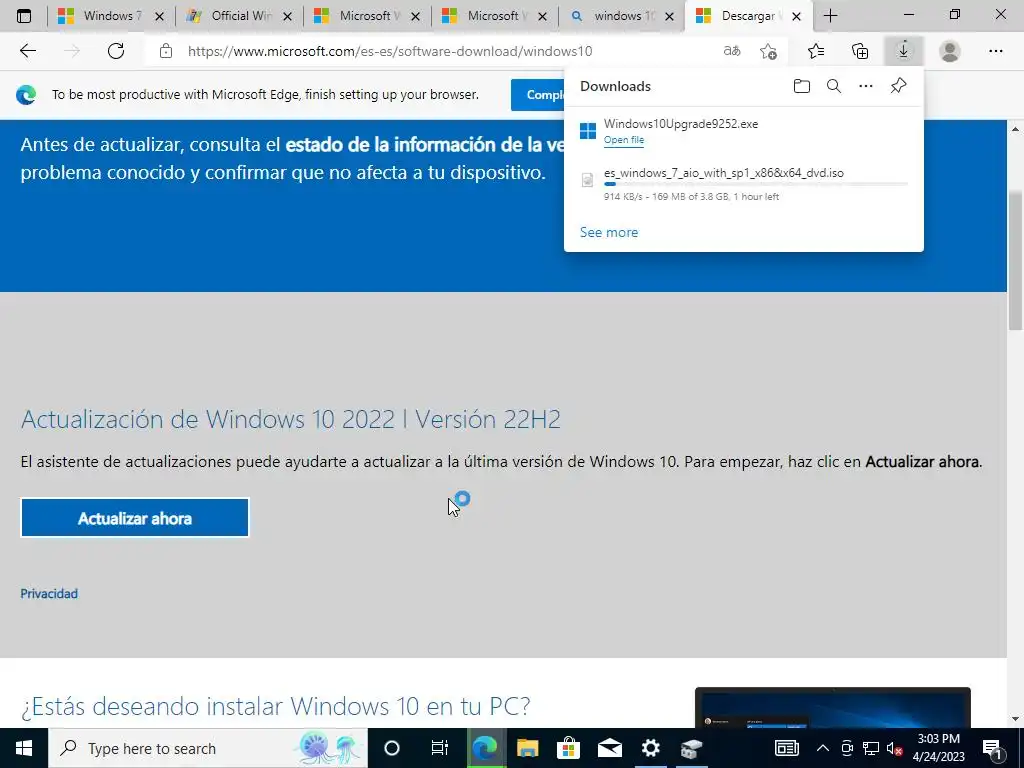
Task: Add this page to favorites
Action: [769, 51]
